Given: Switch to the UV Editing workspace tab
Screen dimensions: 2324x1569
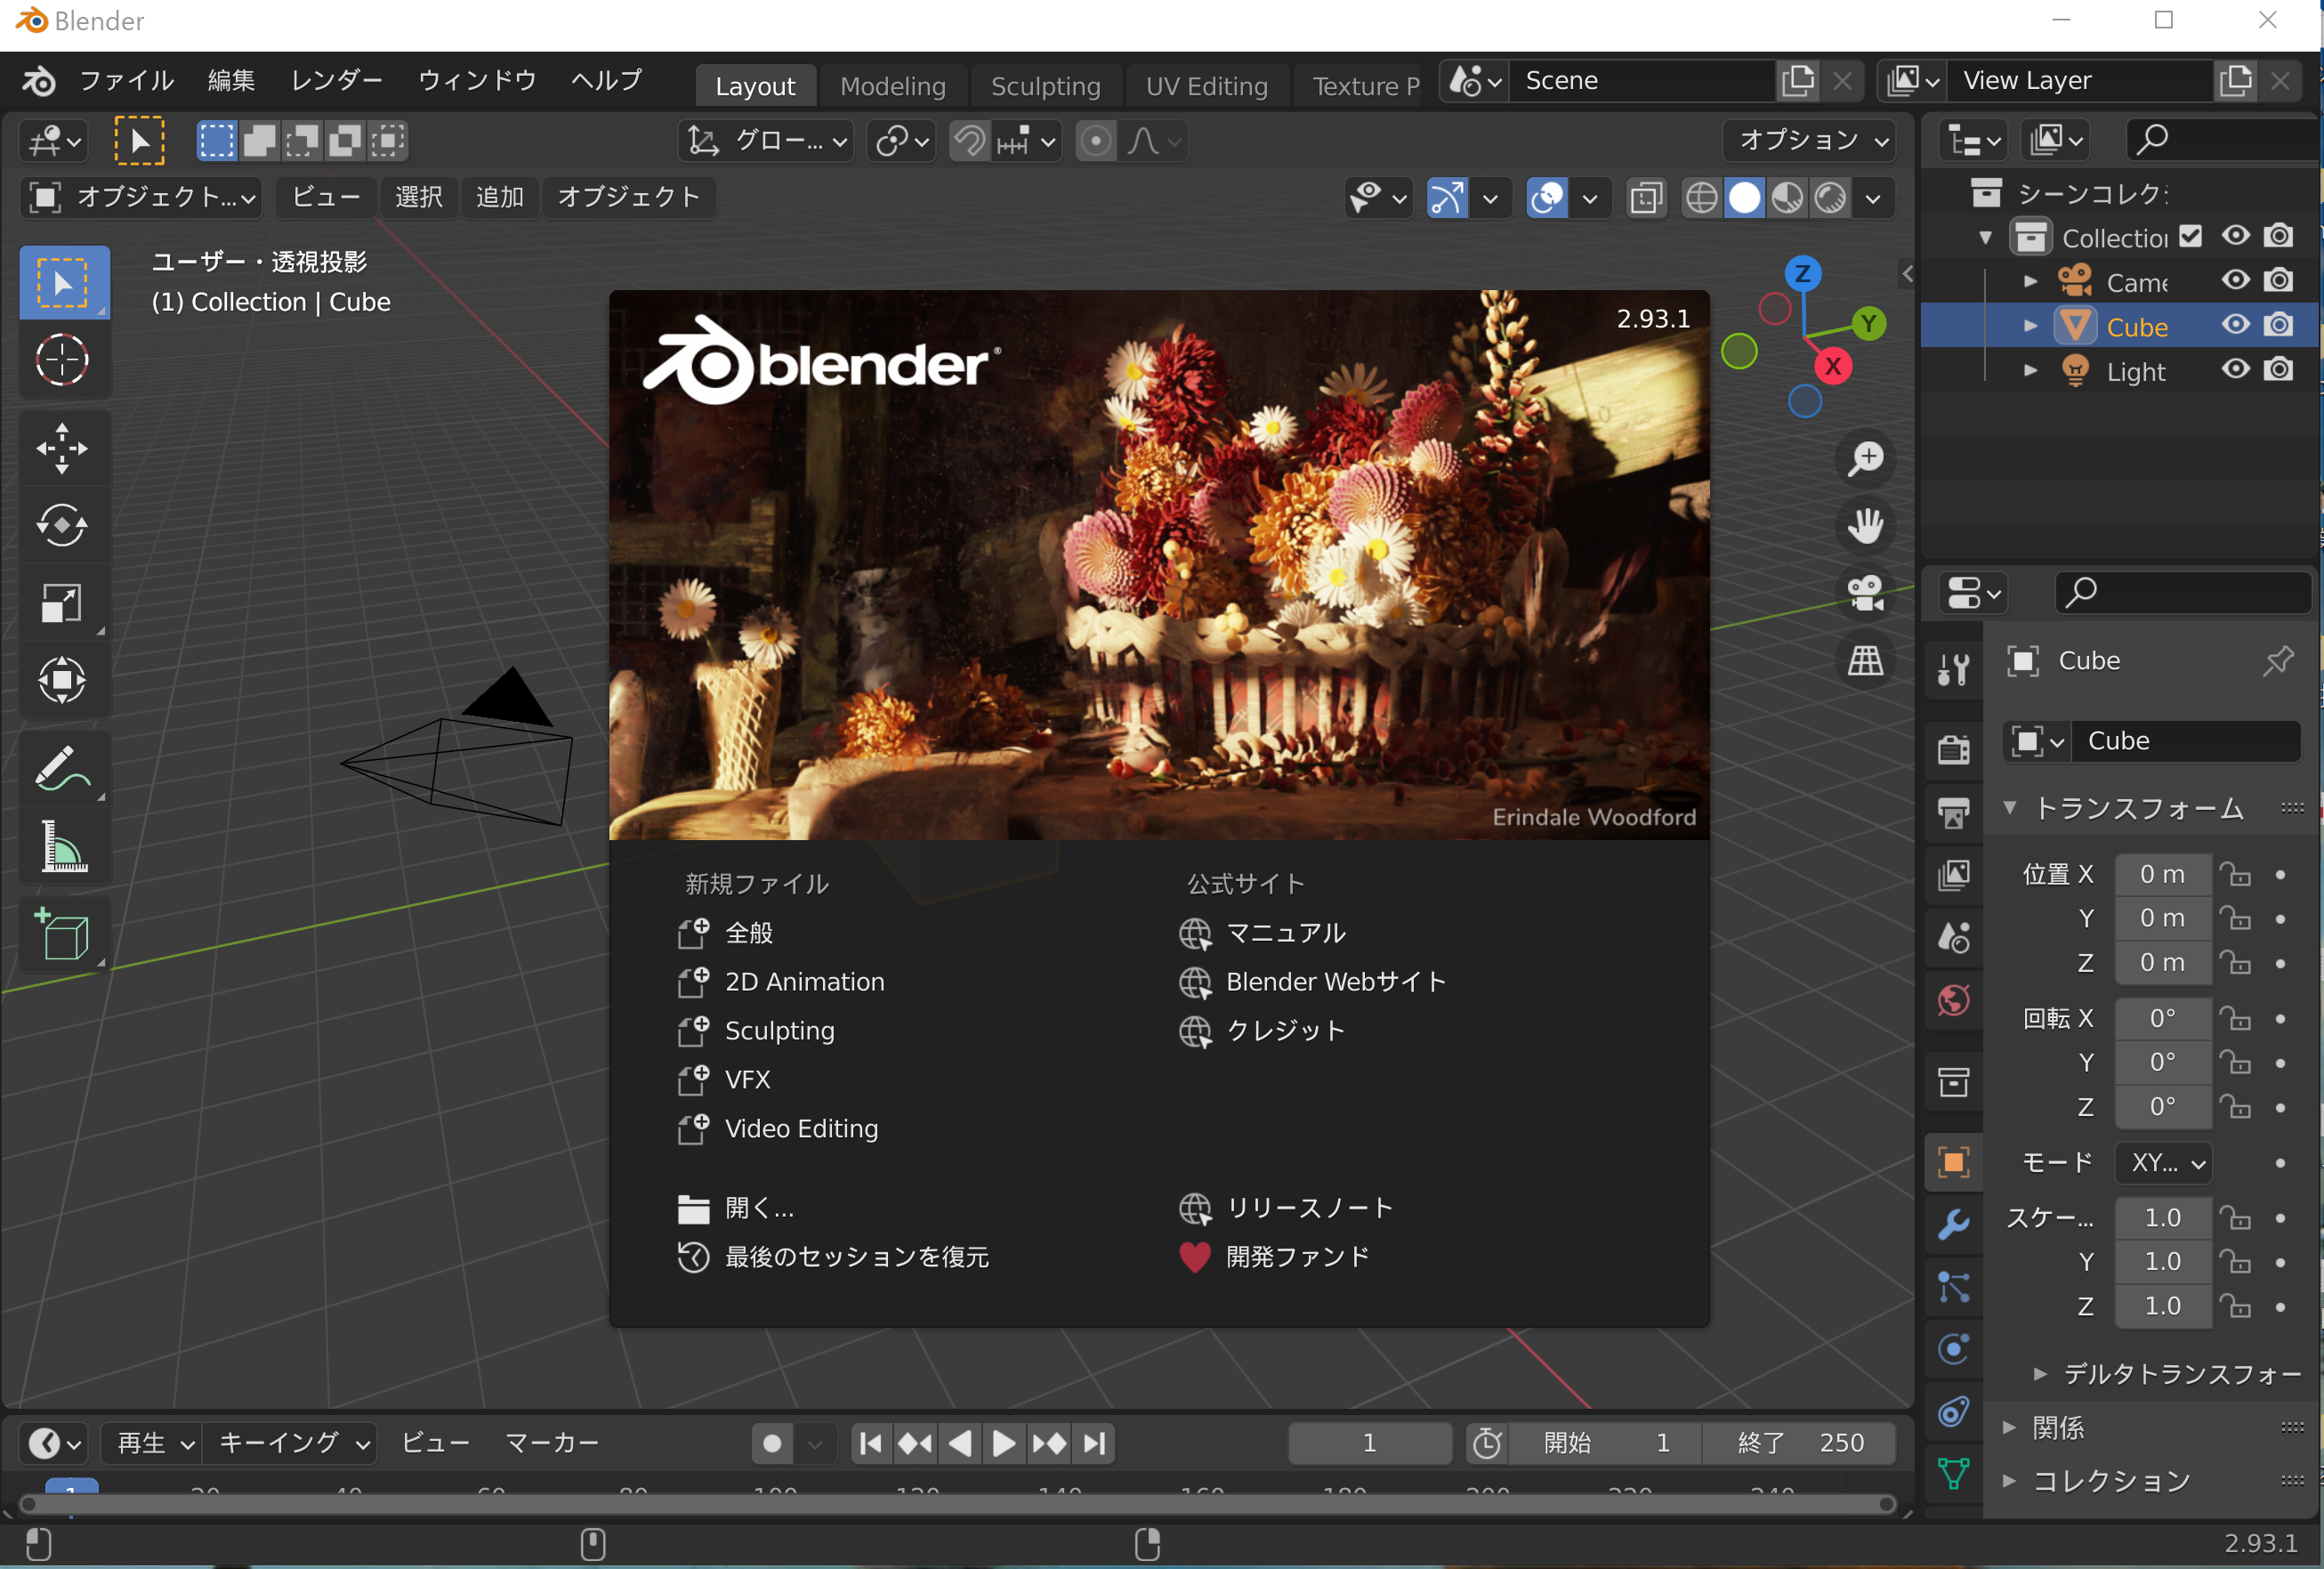Looking at the screenshot, I should (x=1207, y=86).
